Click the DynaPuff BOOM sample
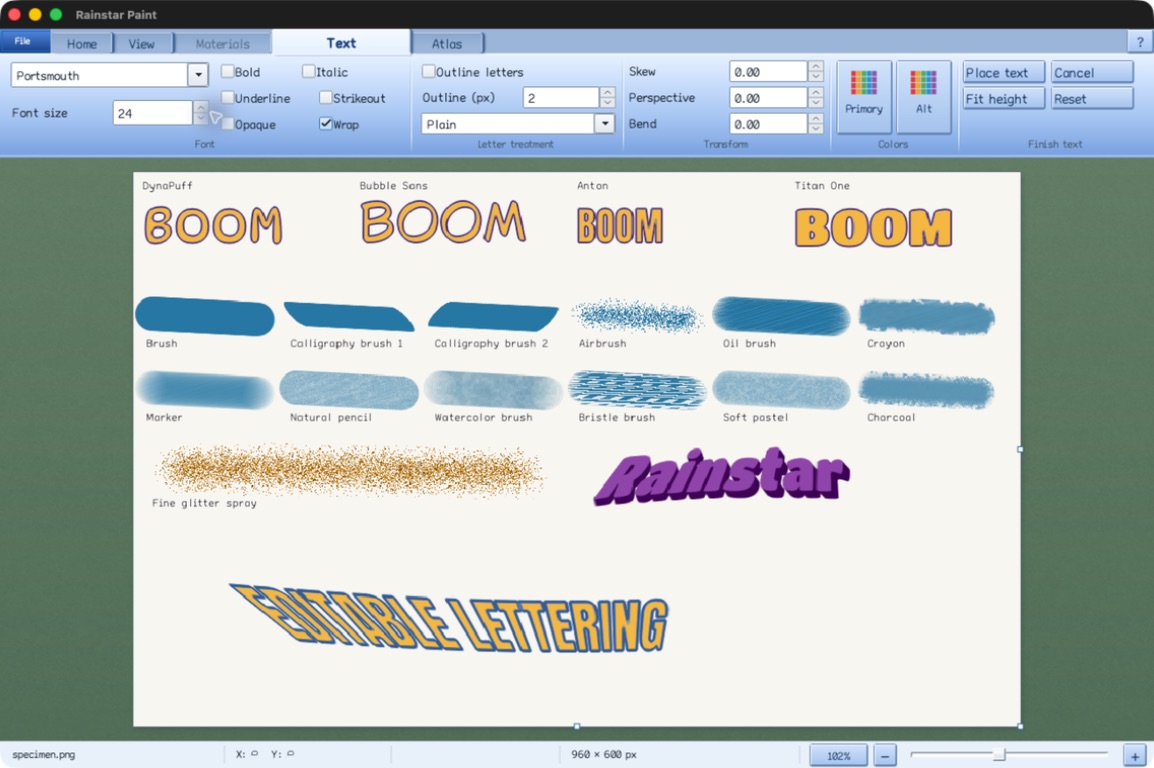Screen dimensions: 1154x768 click(213, 224)
